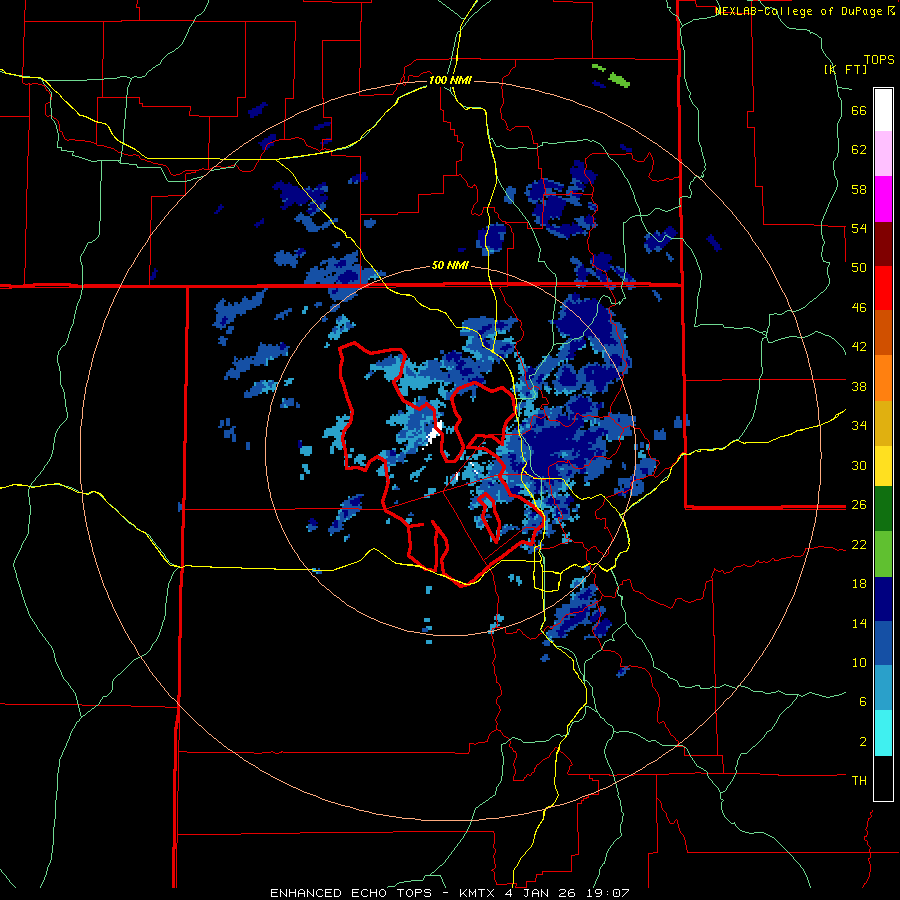Image resolution: width=900 pixels, height=900 pixels.
Task: Click the "TOPS" legend title
Action: point(879,59)
